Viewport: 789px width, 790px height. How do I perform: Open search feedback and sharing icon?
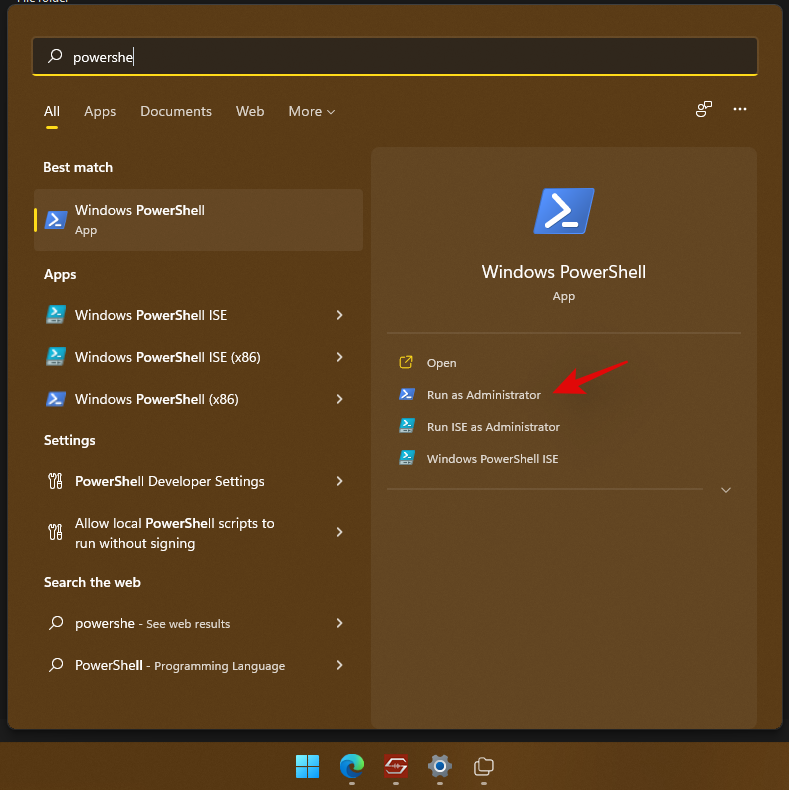point(704,109)
